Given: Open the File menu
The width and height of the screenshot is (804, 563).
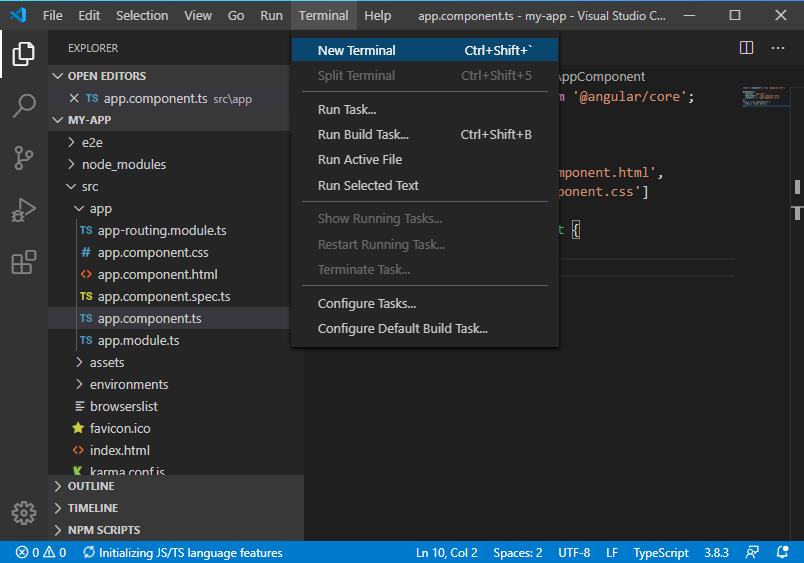Looking at the screenshot, I should tap(52, 15).
